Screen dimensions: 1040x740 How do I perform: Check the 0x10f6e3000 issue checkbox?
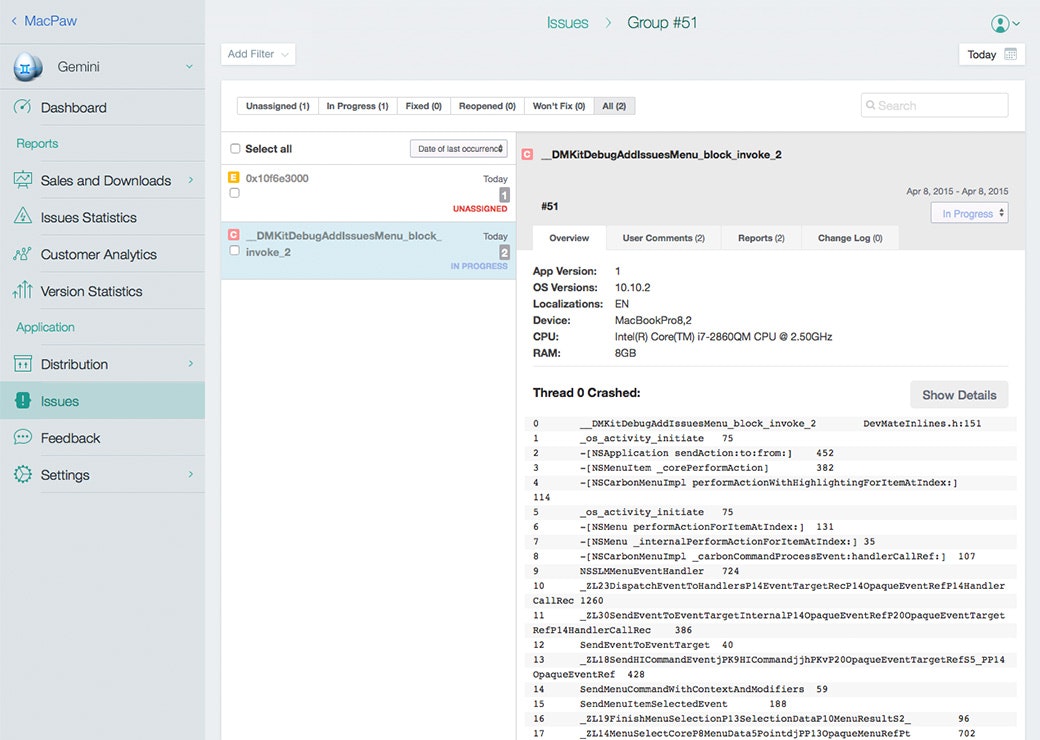234,193
